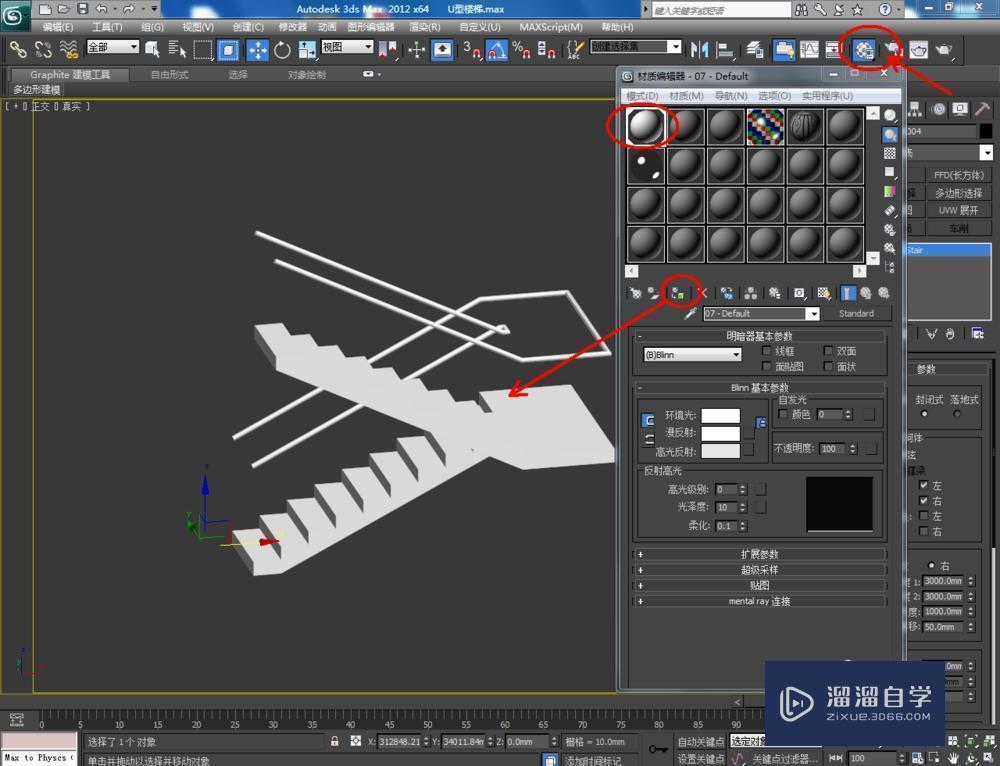The height and width of the screenshot is (766, 1000).
Task: Enable the 线框 (Wire) checkbox
Action: tap(768, 351)
